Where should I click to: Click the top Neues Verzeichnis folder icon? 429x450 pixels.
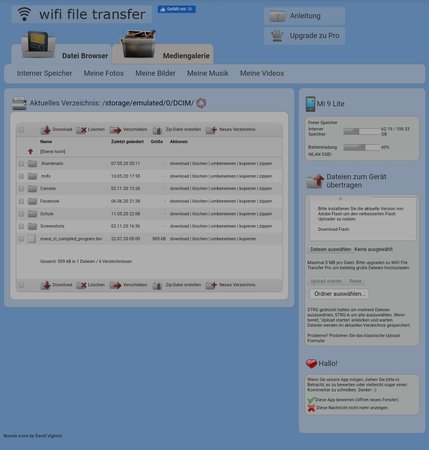(x=211, y=130)
